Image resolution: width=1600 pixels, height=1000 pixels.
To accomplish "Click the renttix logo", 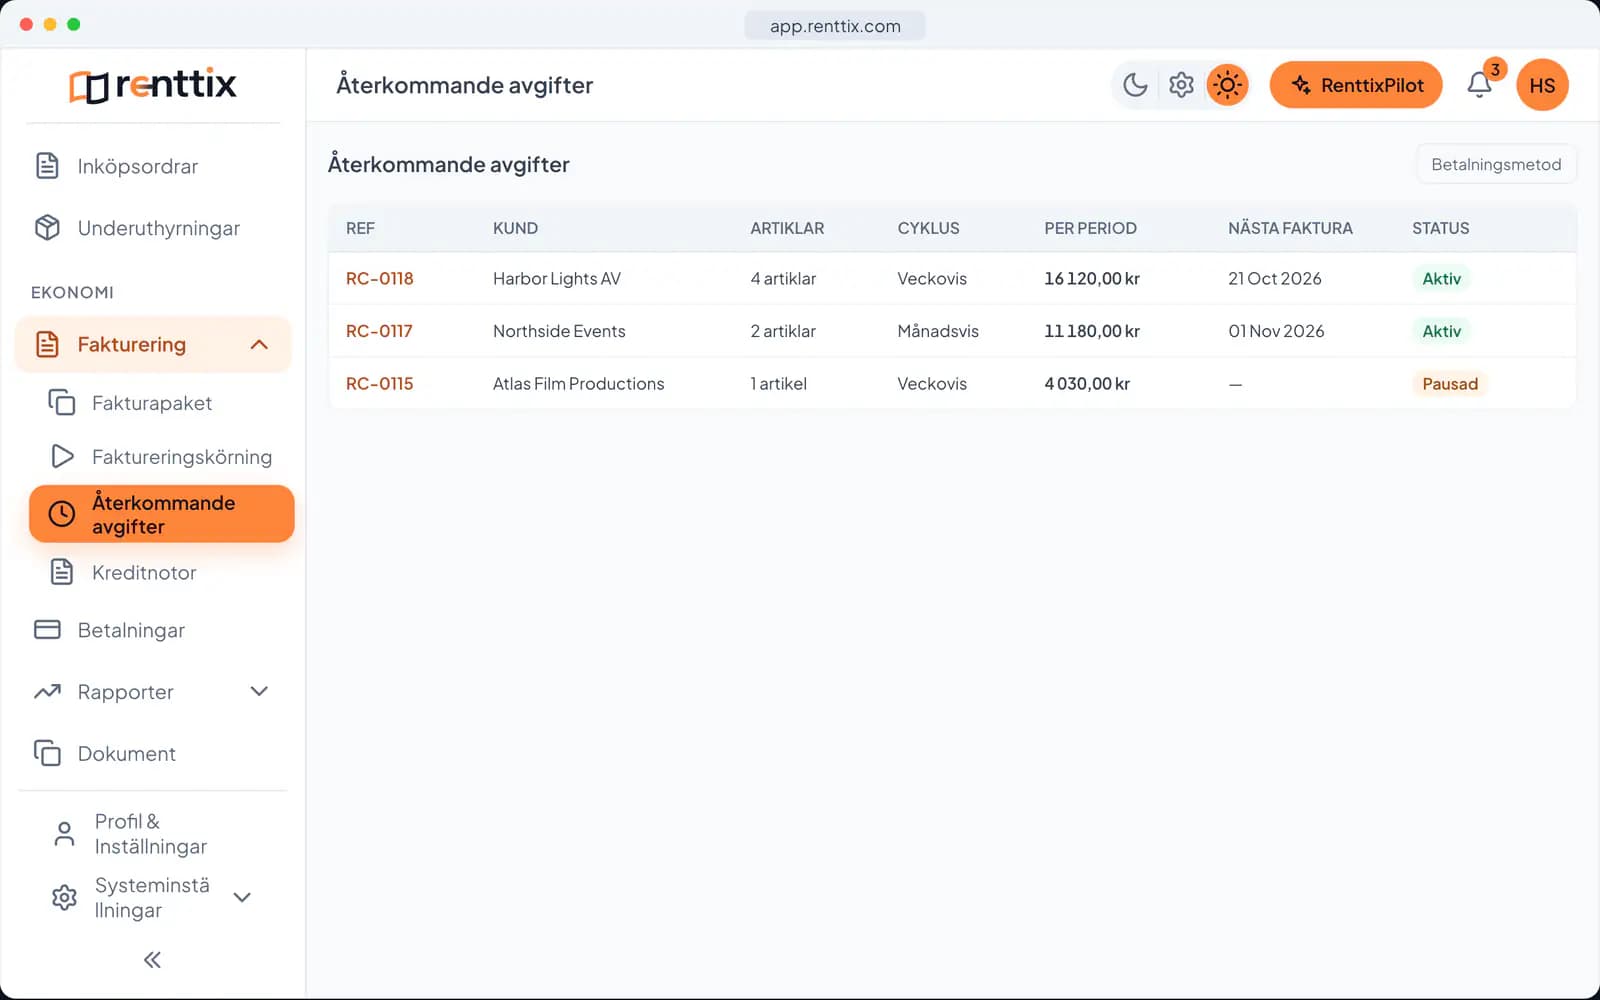I will 153,85.
